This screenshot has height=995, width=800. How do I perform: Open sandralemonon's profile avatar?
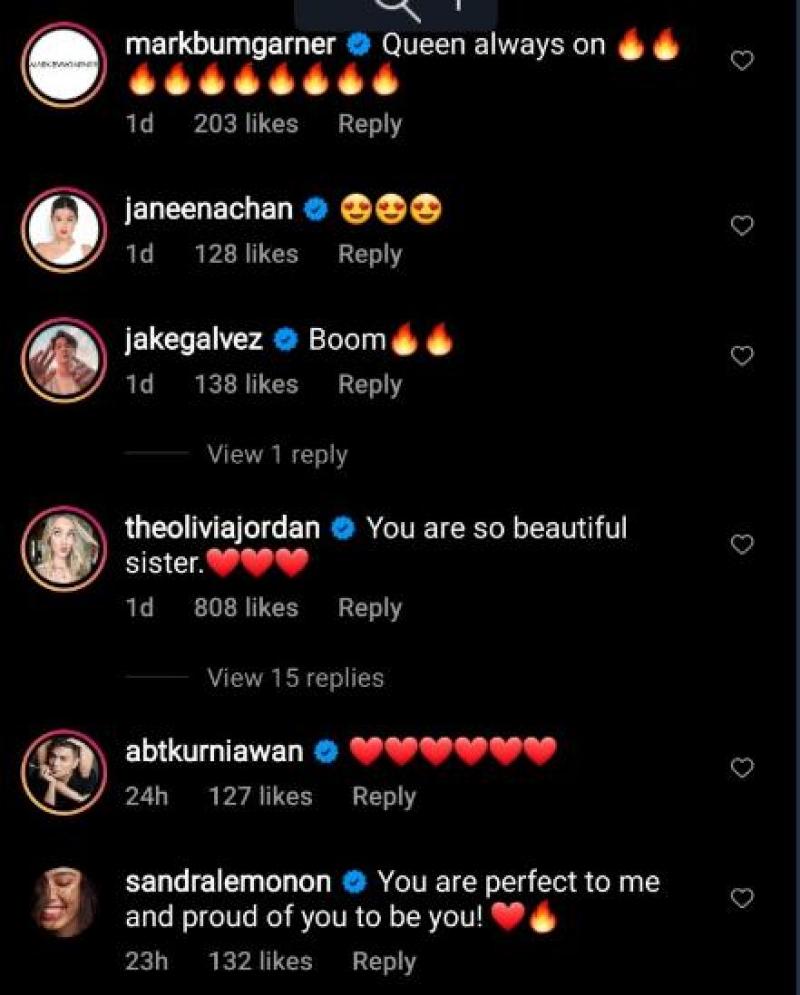point(64,902)
